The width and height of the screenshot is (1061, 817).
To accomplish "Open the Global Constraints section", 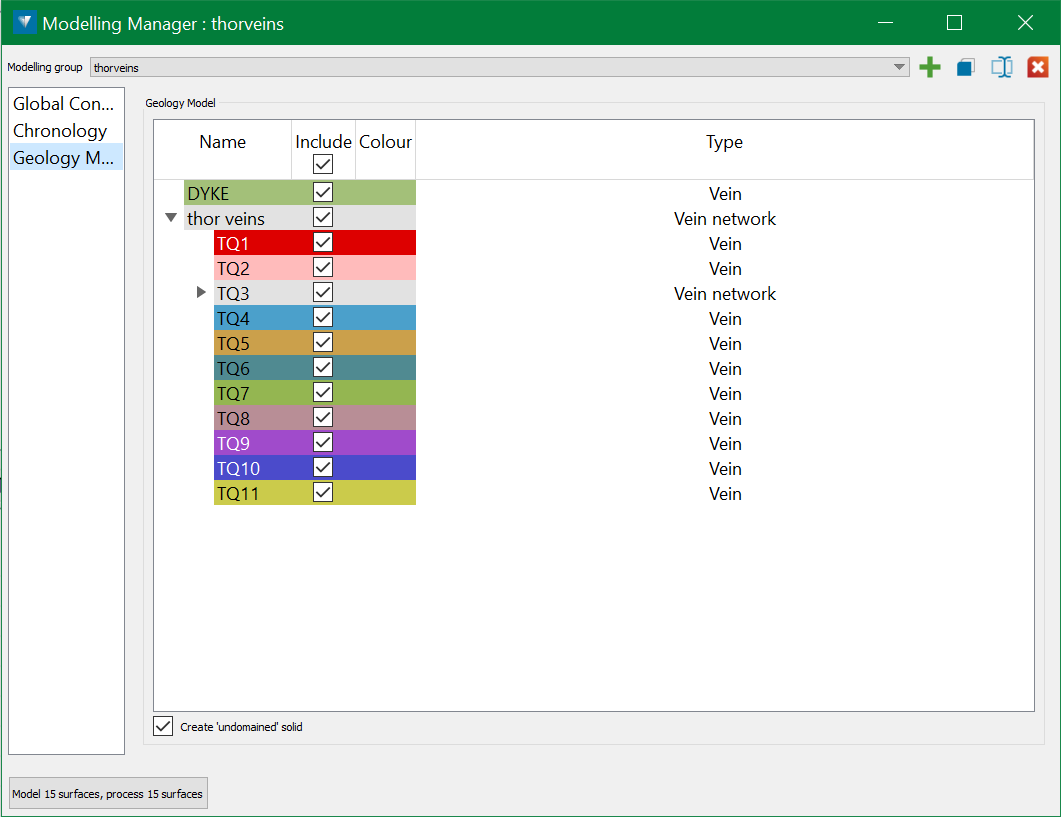I will tap(66, 104).
